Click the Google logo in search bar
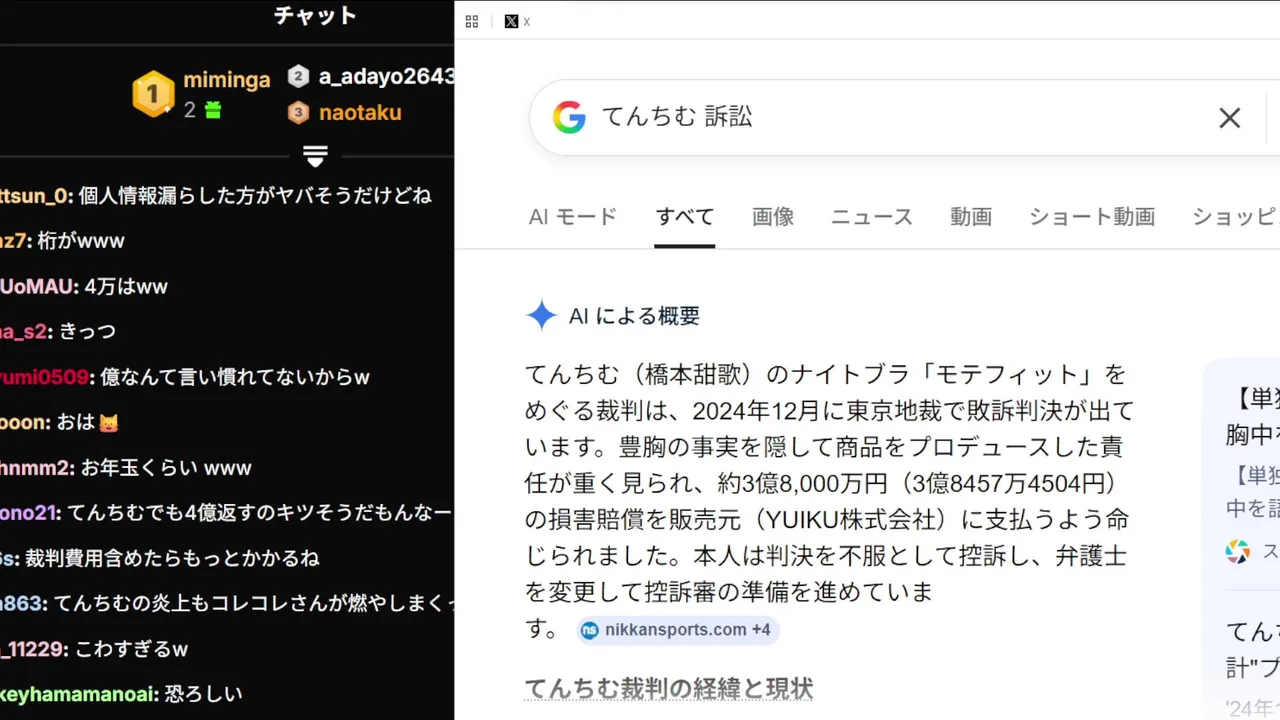The height and width of the screenshot is (720, 1280). (x=569, y=118)
